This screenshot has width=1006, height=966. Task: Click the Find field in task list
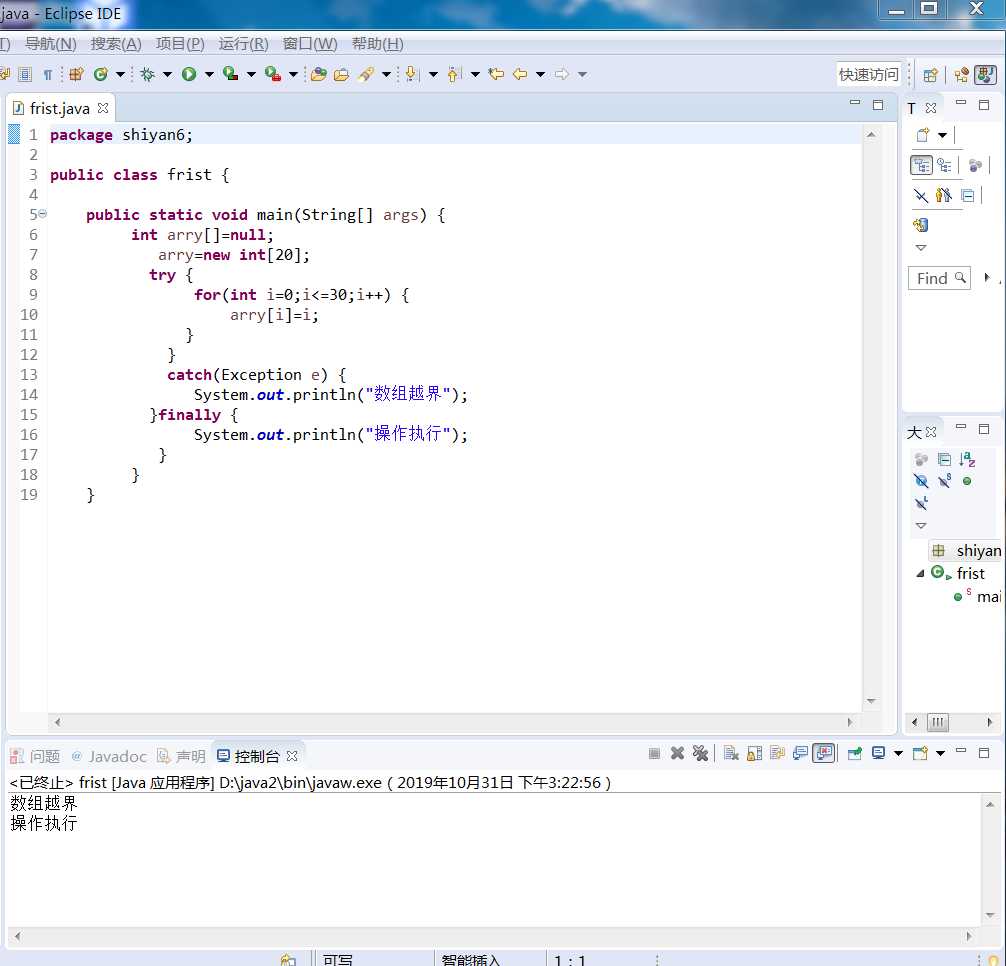pyautogui.click(x=939, y=278)
